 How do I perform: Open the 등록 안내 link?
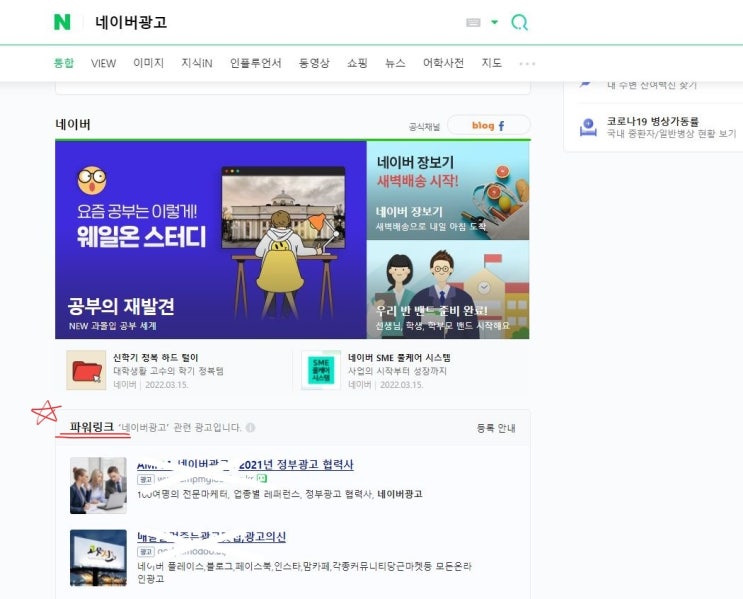496,428
